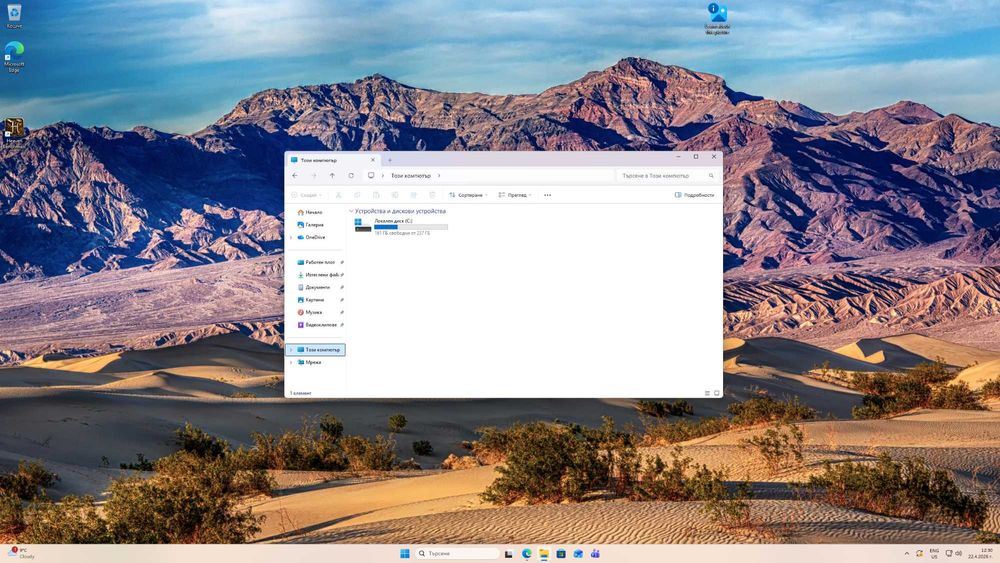The width and height of the screenshot is (1000, 563).
Task: Open weather widget on taskbar
Action: (21, 553)
